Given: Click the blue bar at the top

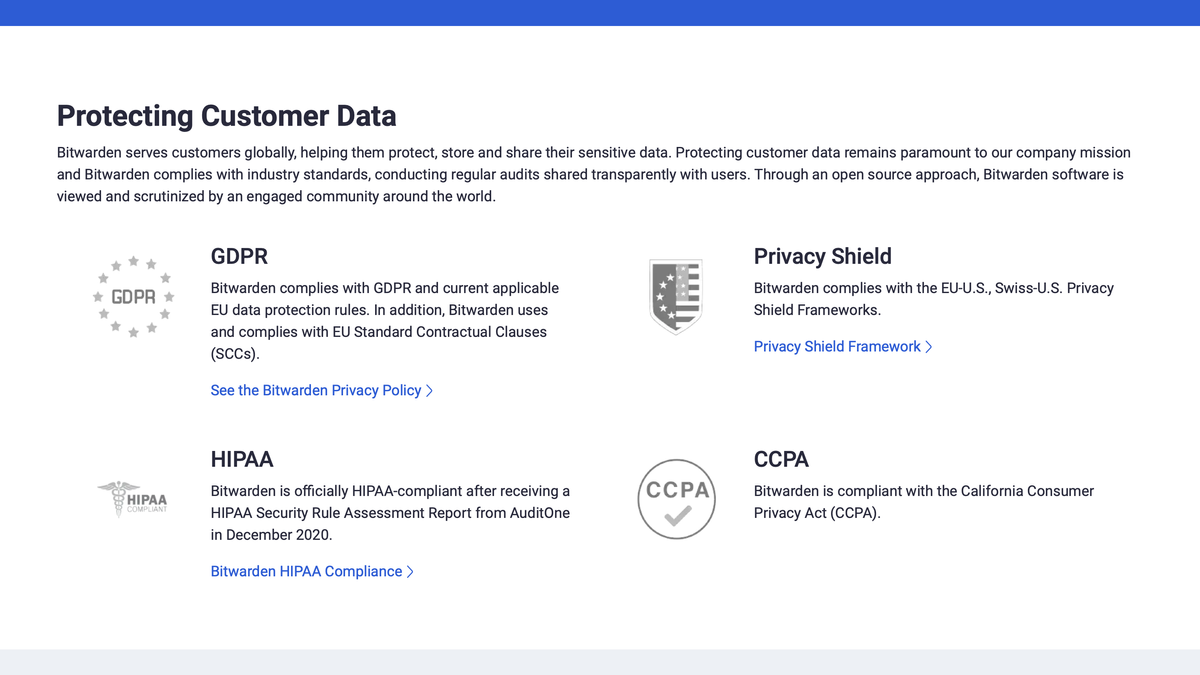Looking at the screenshot, I should click(x=600, y=12).
